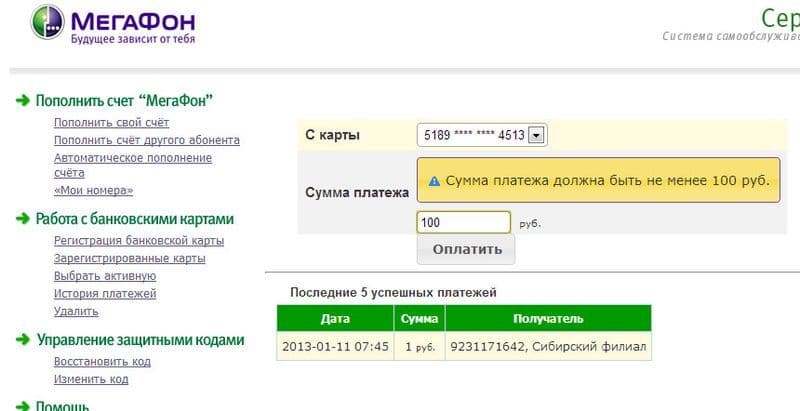Click the date cell 2013-01-11 07:45
Screen dimensions: 800x411
[335, 346]
